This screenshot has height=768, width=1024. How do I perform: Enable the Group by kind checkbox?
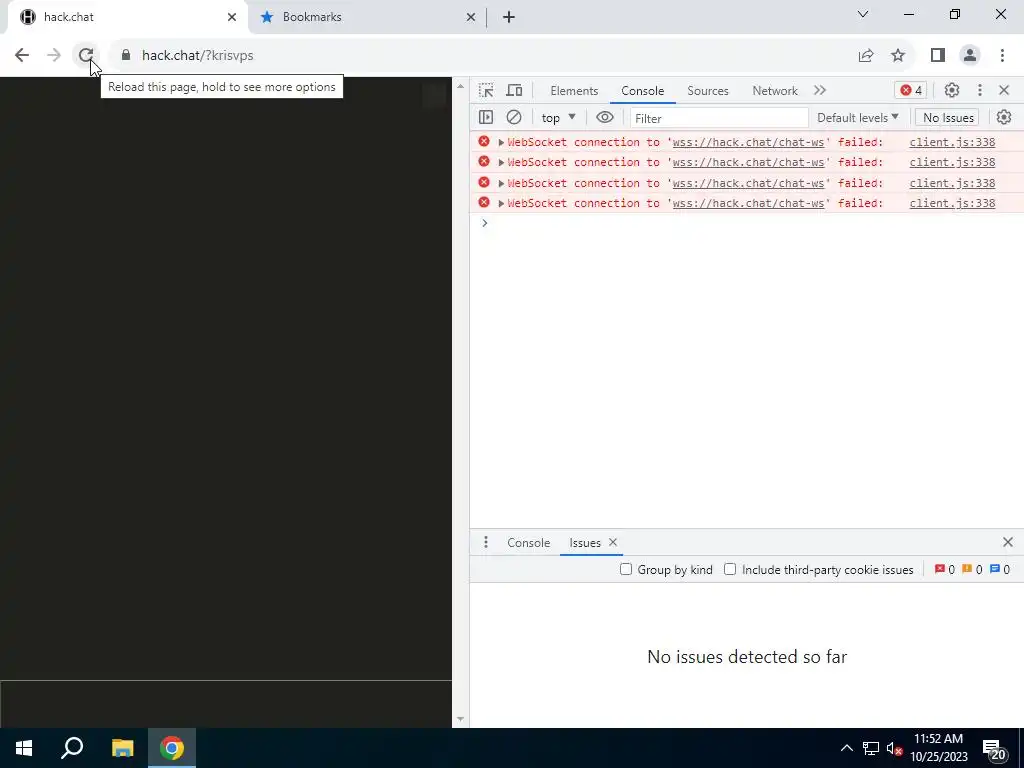tap(626, 569)
